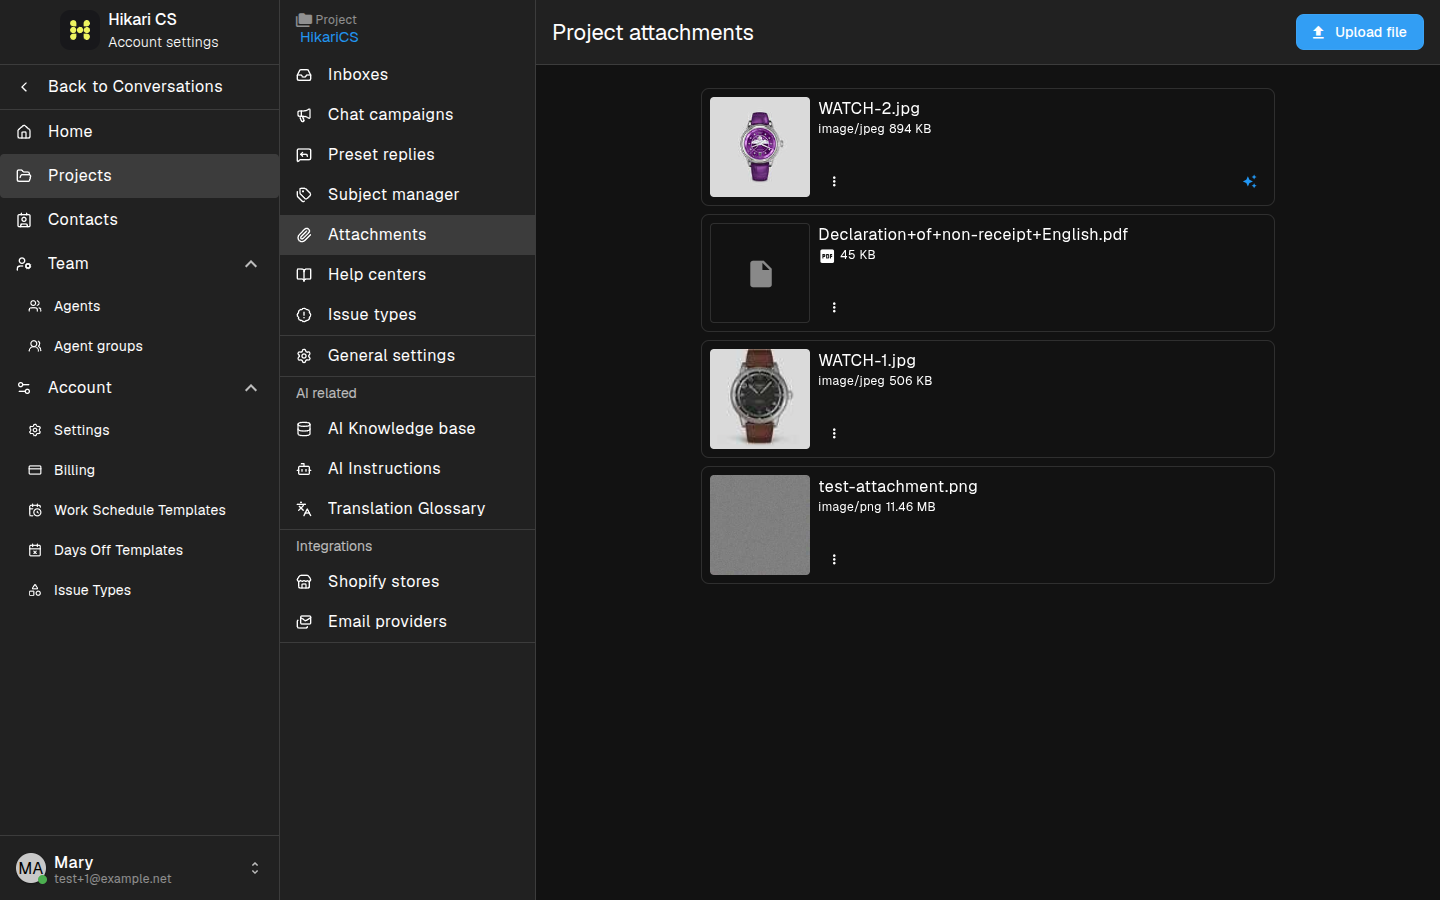Click the AI Knowledge base database icon
Screen dimensions: 1440x900
304,429
